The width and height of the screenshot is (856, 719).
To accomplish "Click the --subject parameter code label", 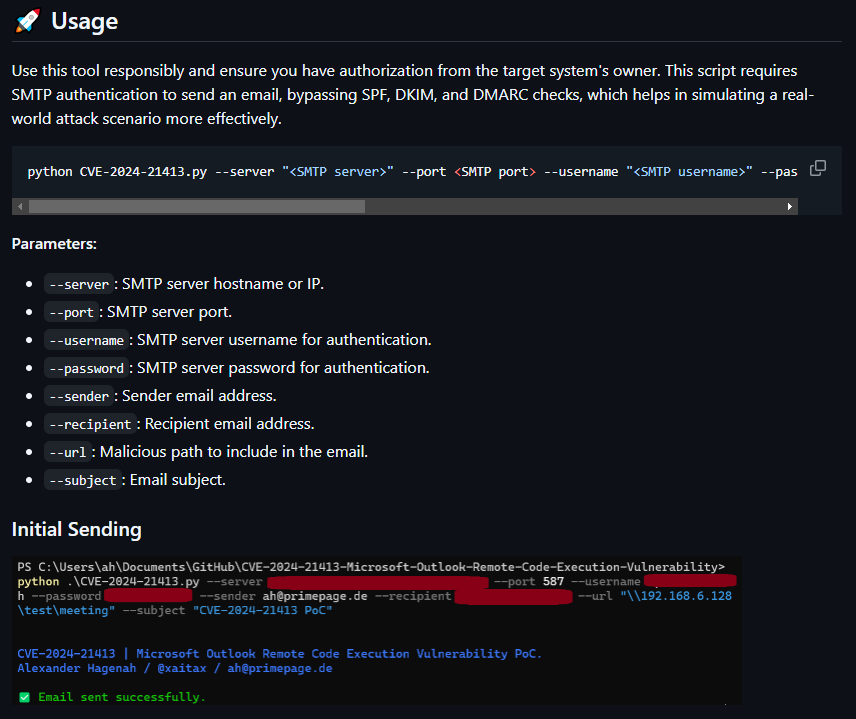I will (83, 480).
